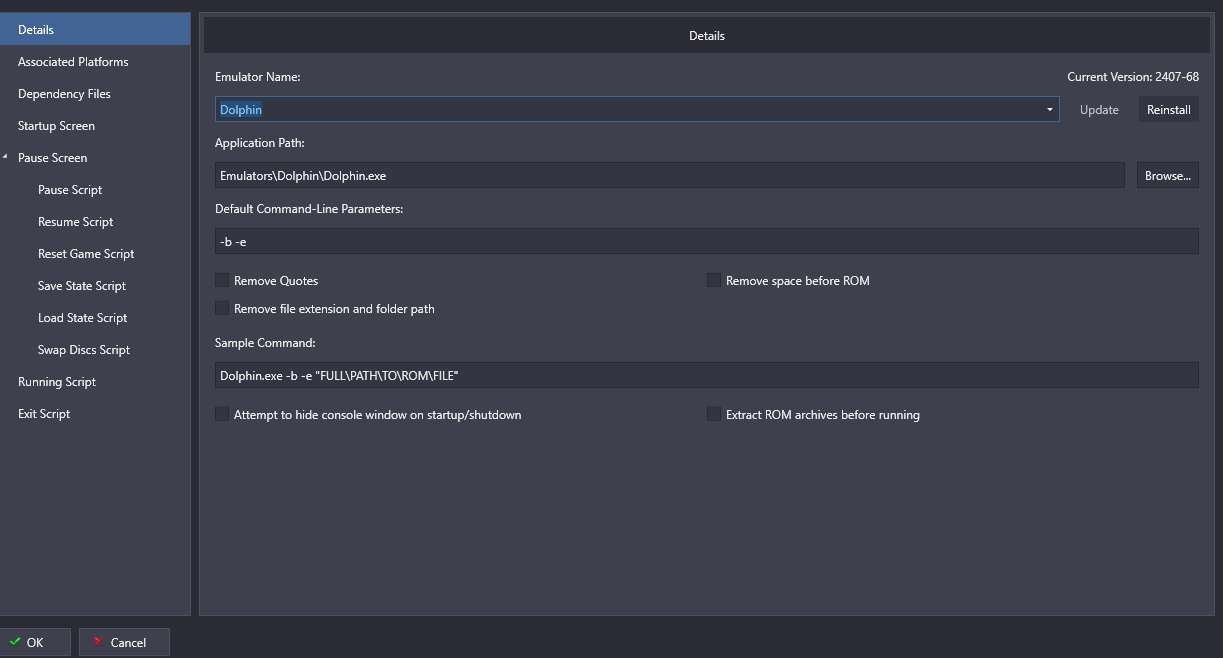Click the Sample Command: label
1223x658 pixels.
tap(265, 343)
